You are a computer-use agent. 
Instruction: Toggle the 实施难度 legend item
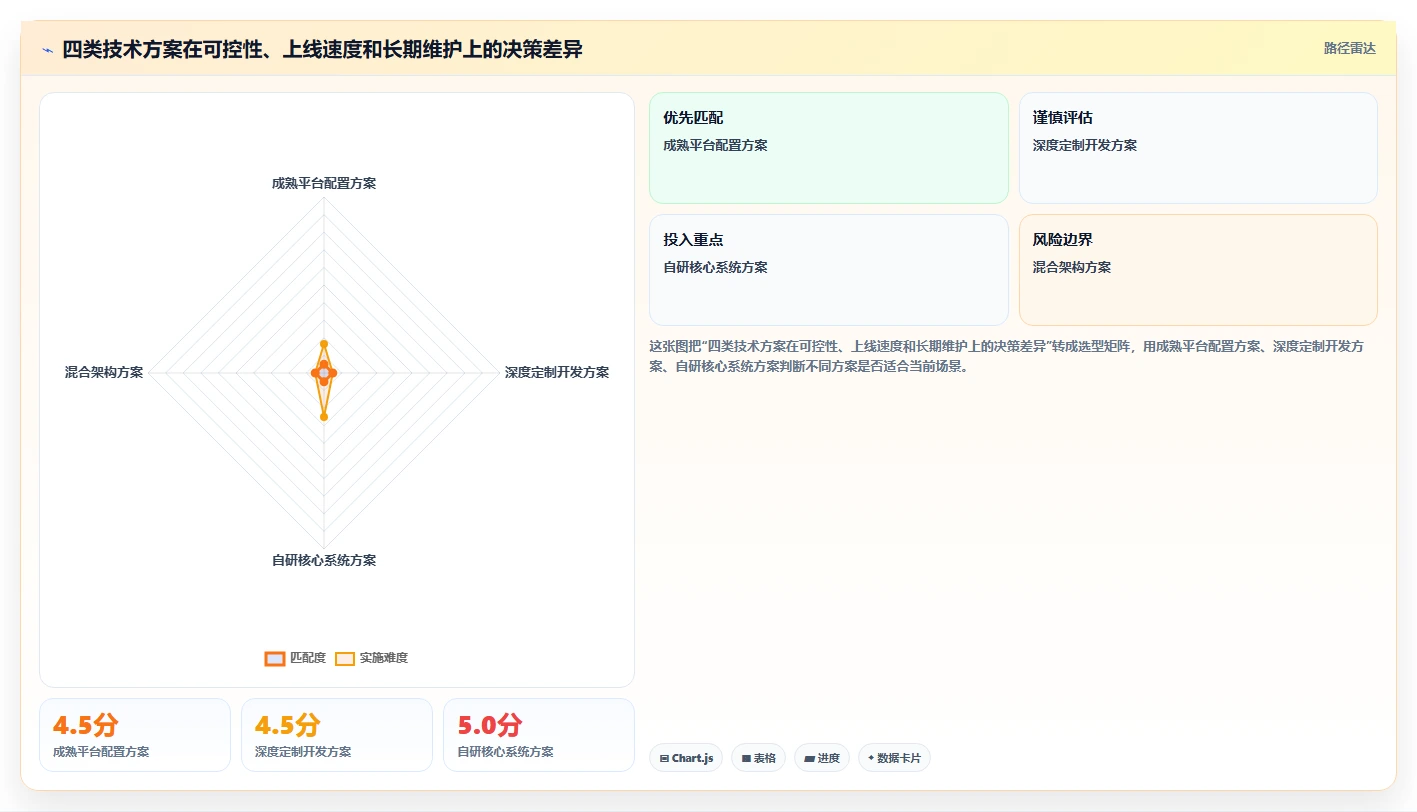coord(371,658)
